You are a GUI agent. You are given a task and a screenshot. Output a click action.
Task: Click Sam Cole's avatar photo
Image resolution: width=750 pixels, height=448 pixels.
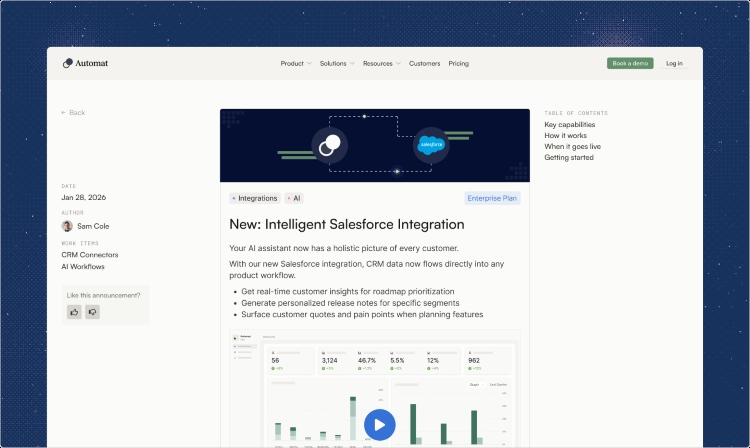(x=67, y=226)
